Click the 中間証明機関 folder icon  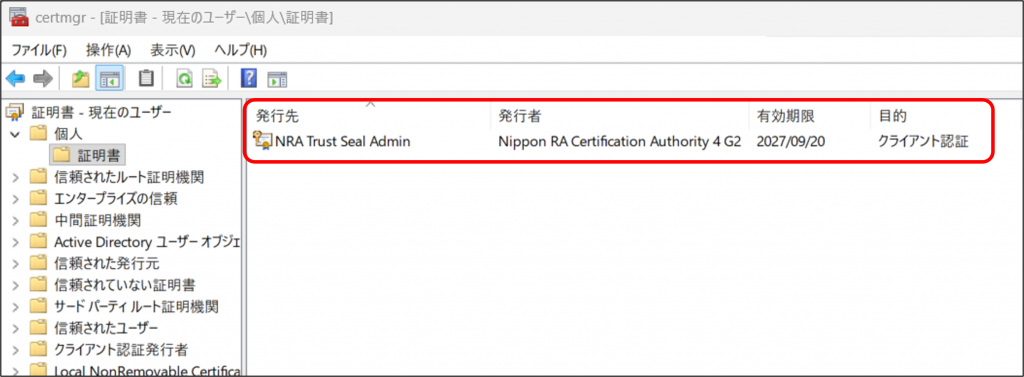39,220
